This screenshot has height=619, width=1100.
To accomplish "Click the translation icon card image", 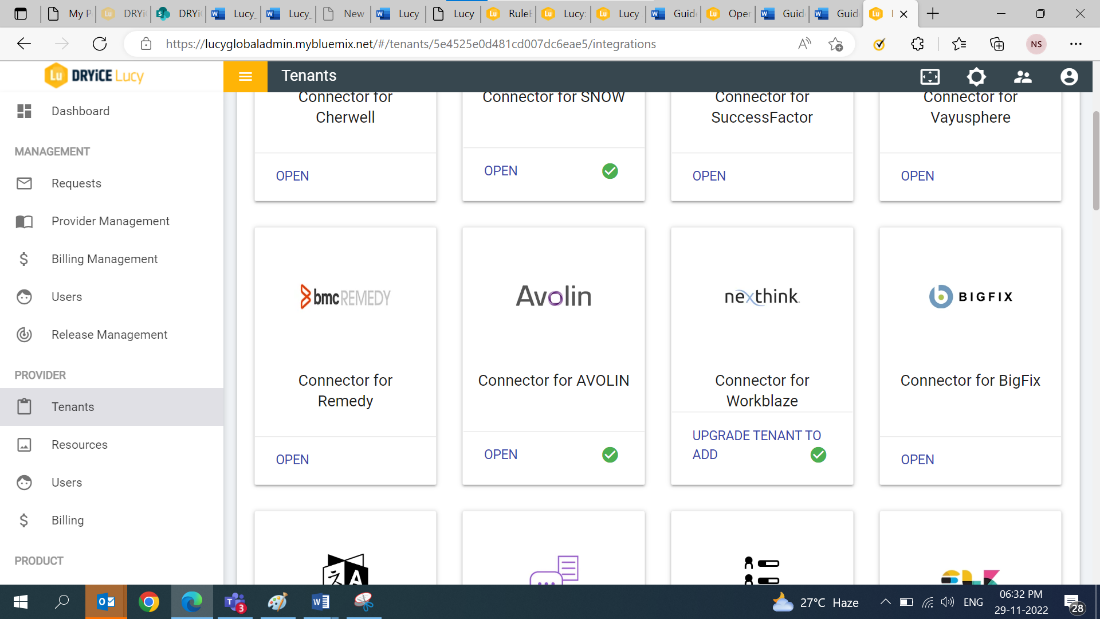I will (x=345, y=570).
